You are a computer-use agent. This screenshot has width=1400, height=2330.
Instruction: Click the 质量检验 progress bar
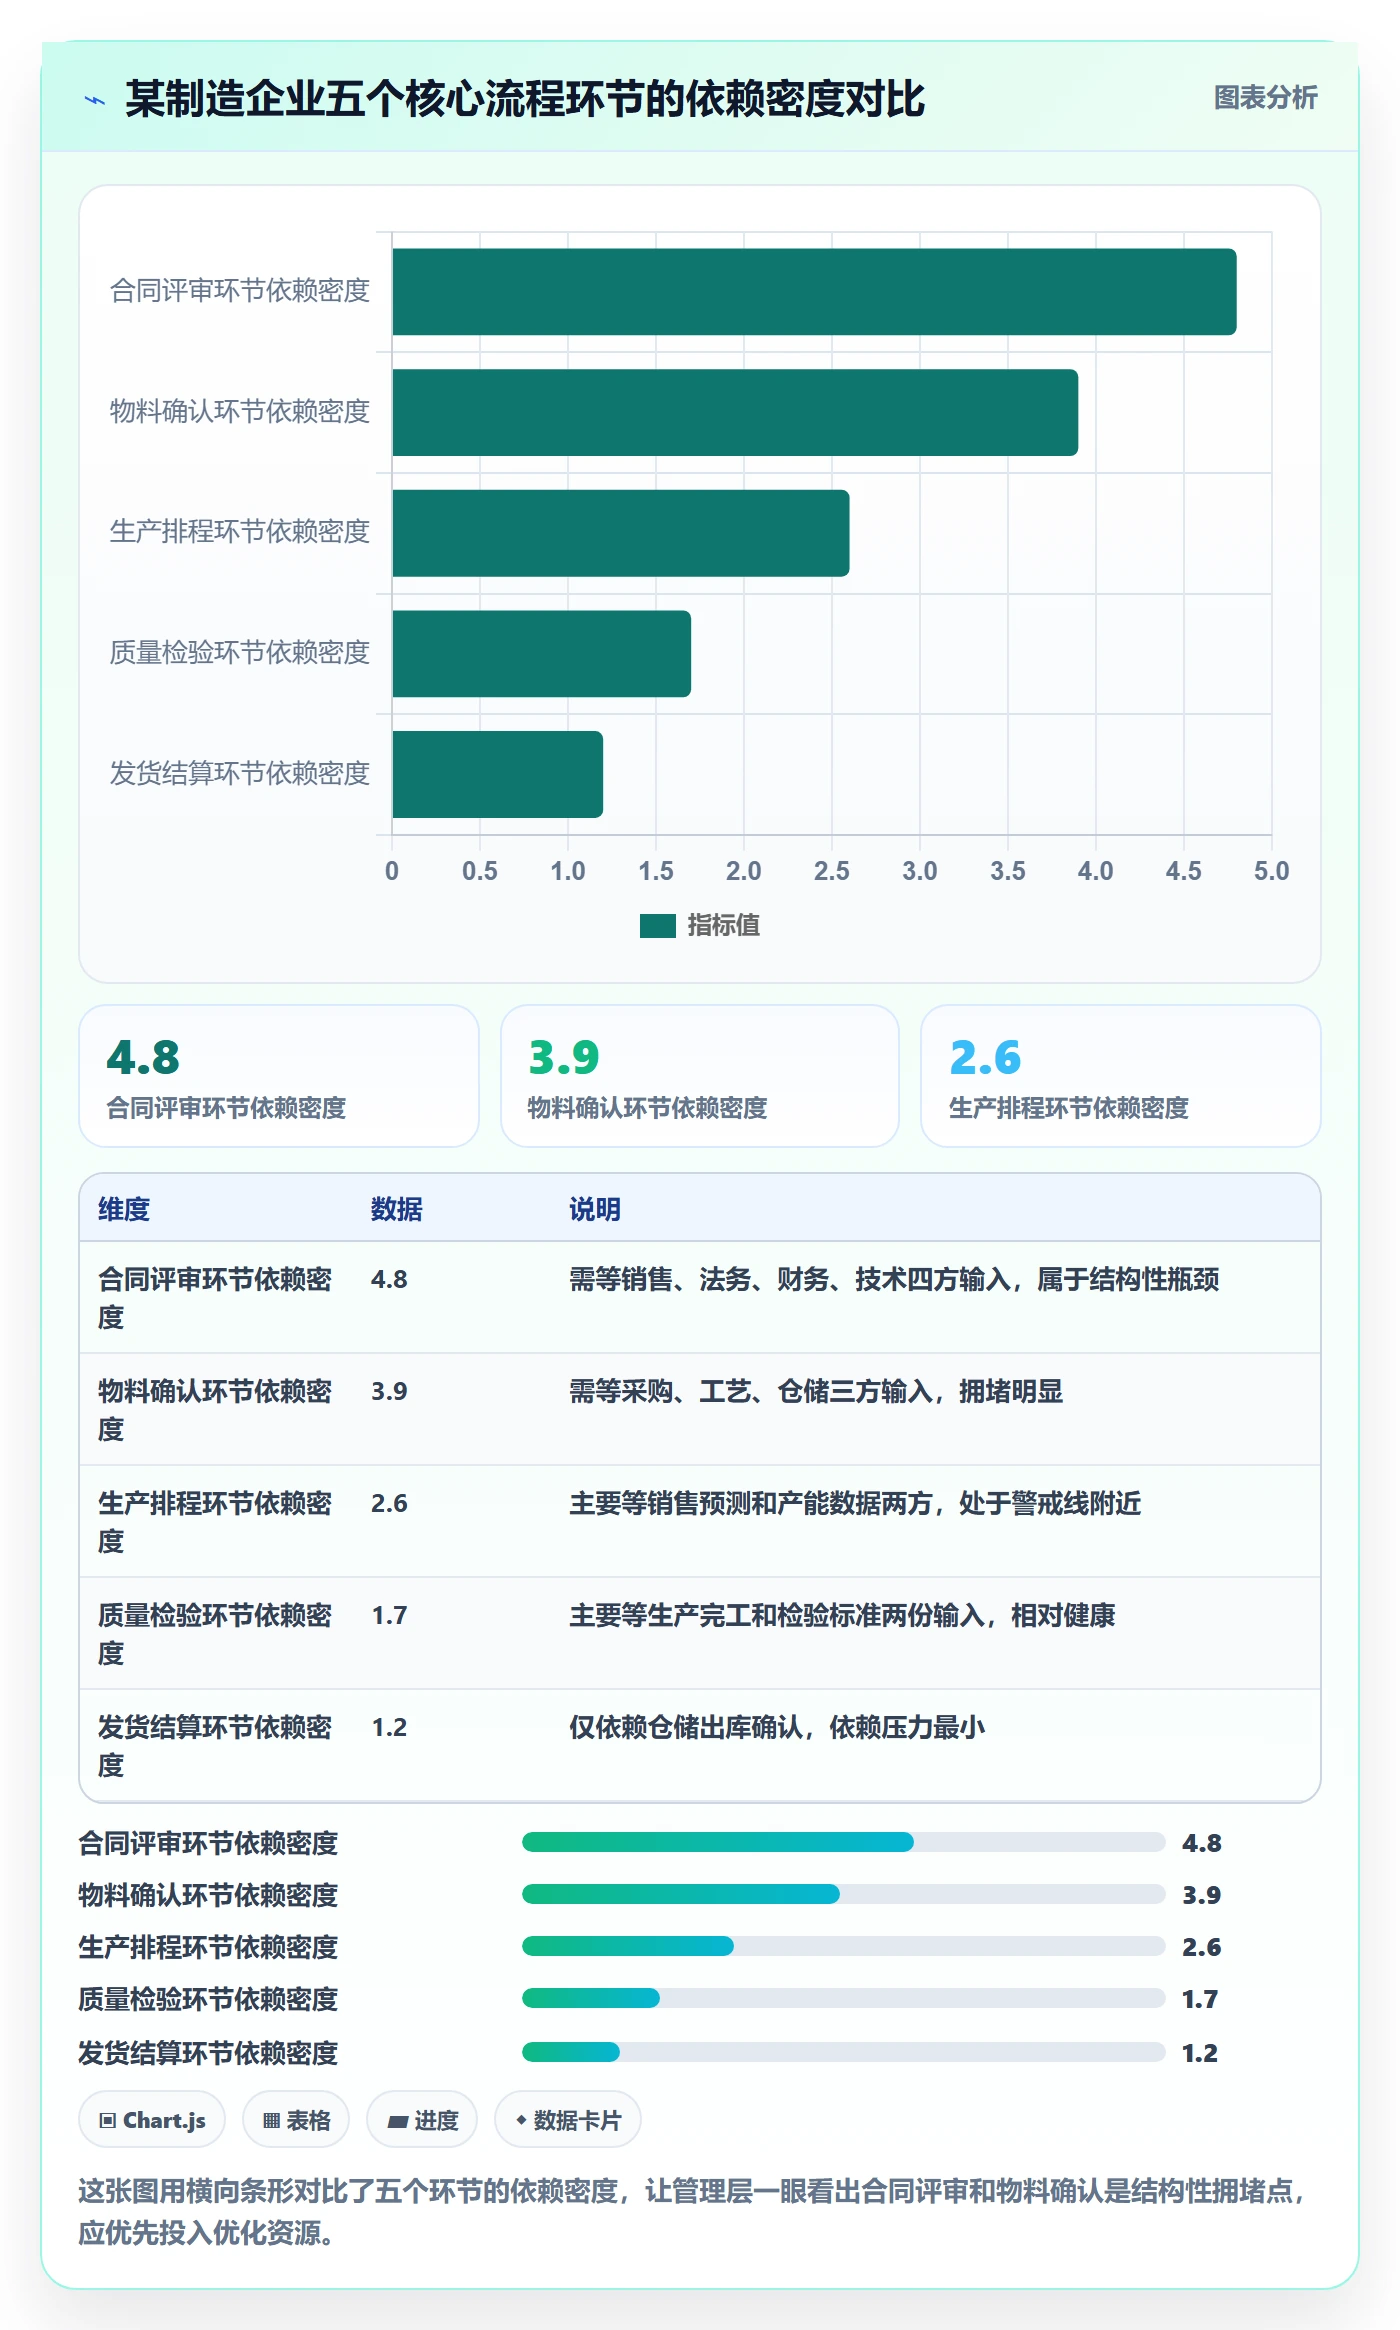(x=844, y=1998)
